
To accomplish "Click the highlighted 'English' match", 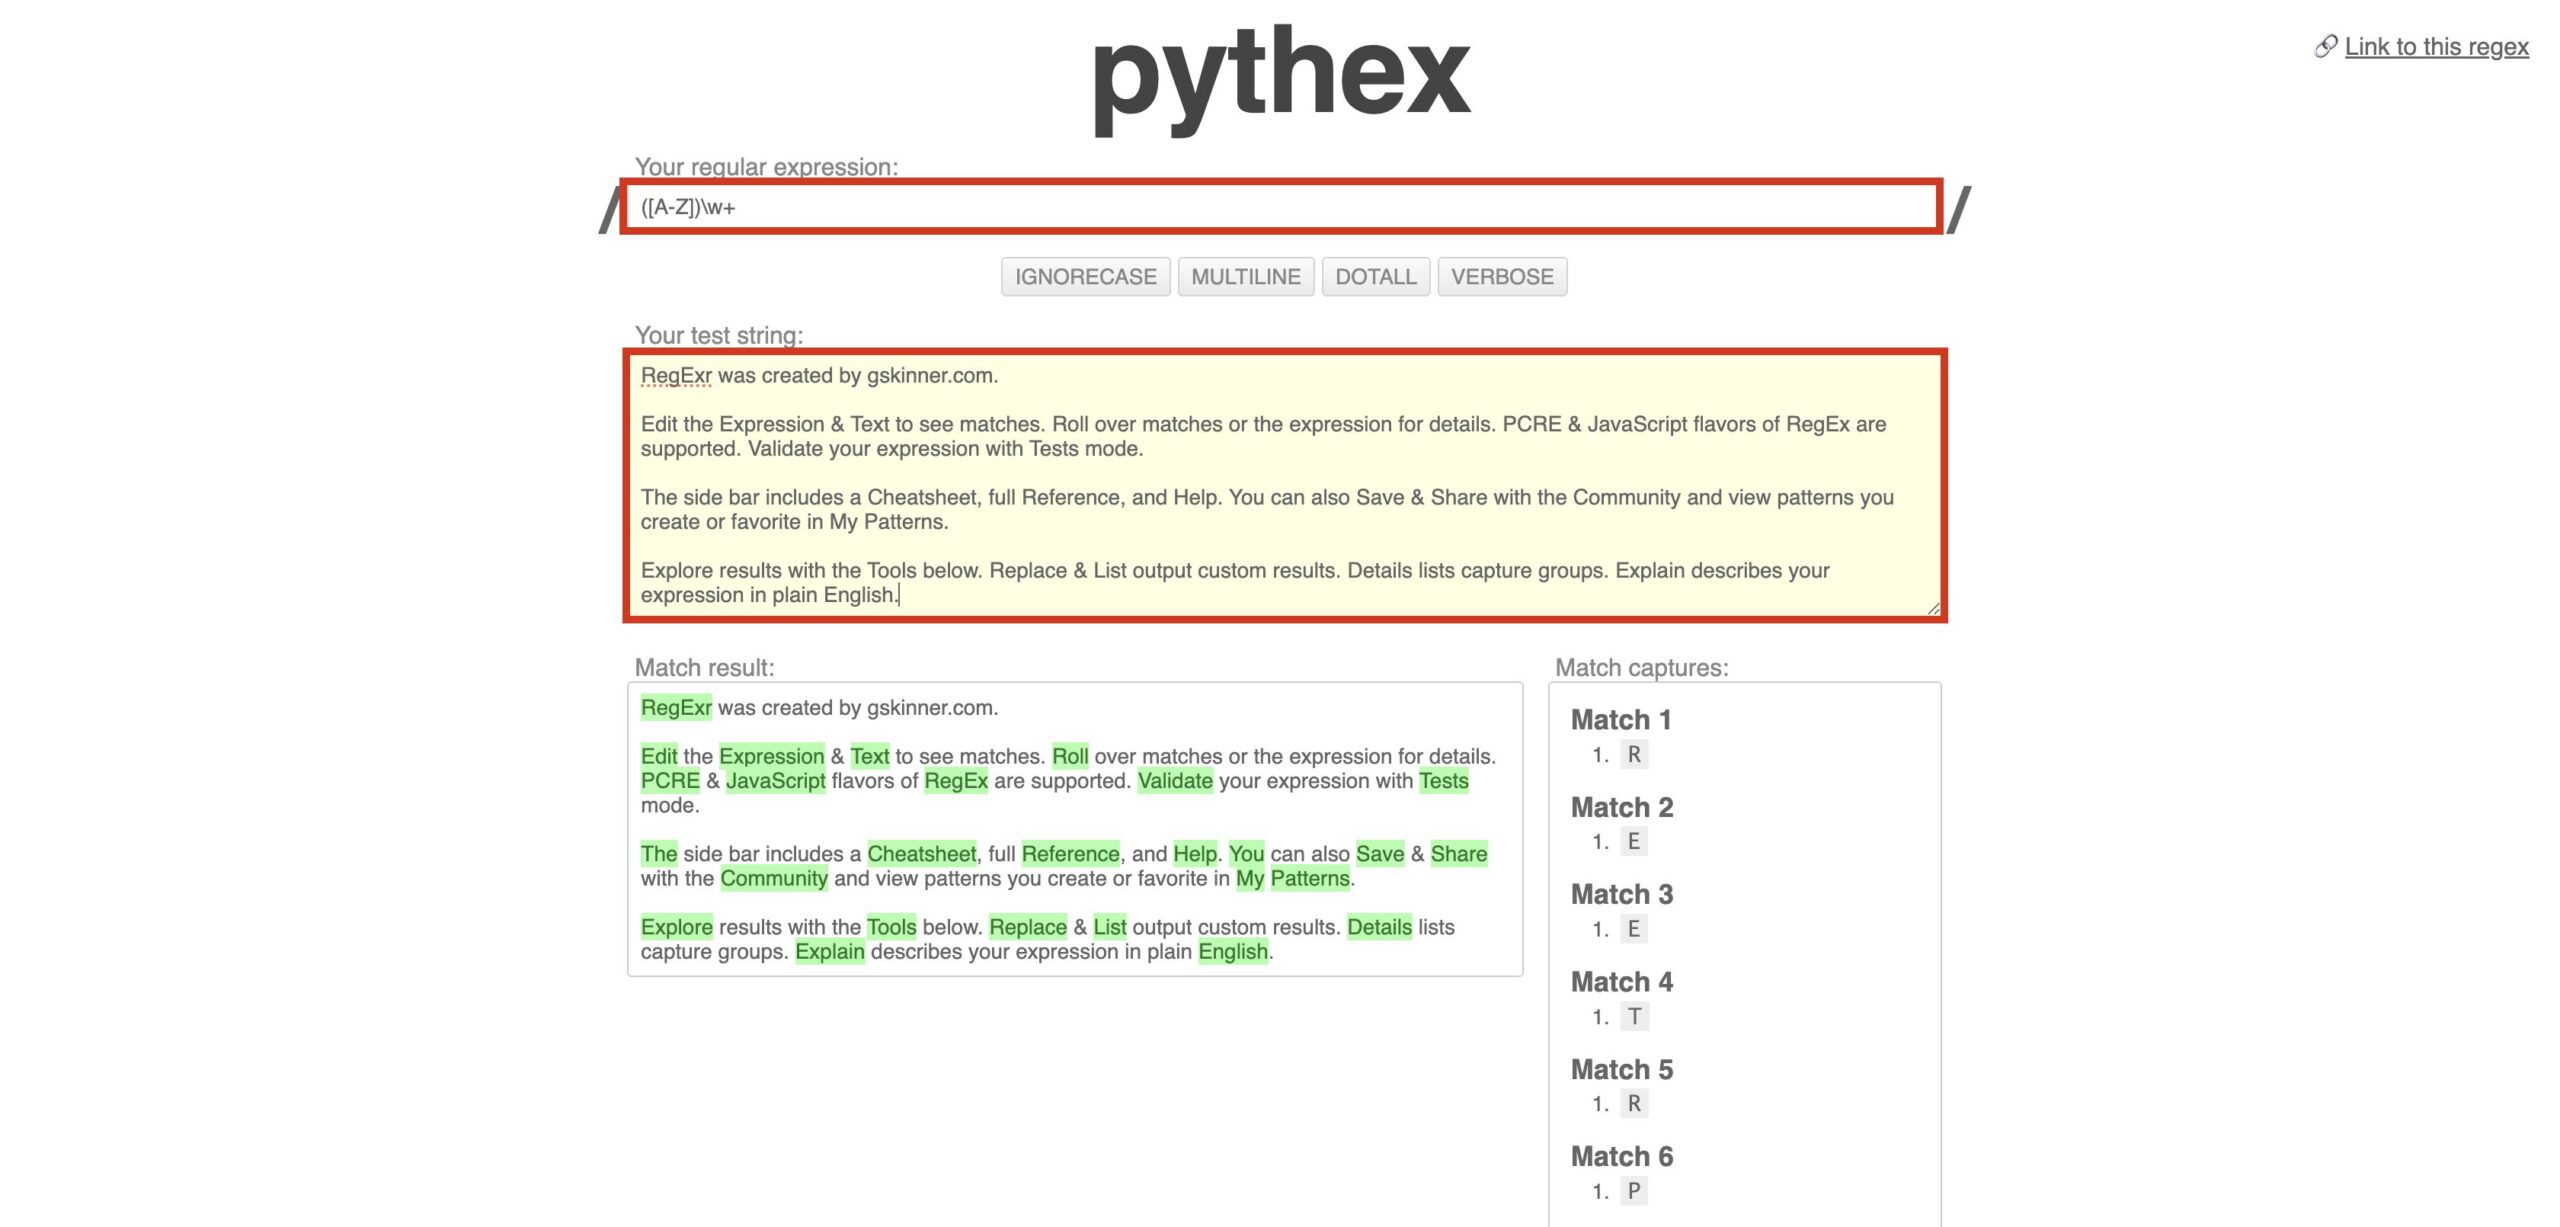I will 1233,951.
